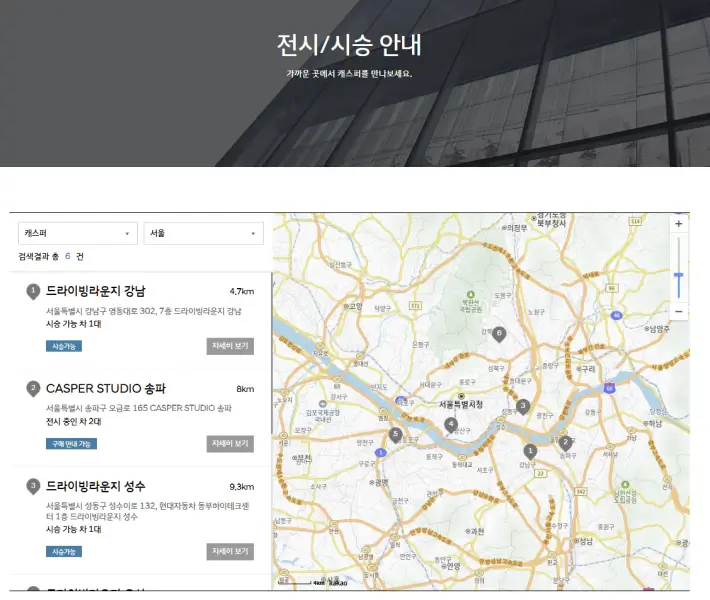Click zoom out minus button on map
The height and width of the screenshot is (600, 710).
coord(678,312)
